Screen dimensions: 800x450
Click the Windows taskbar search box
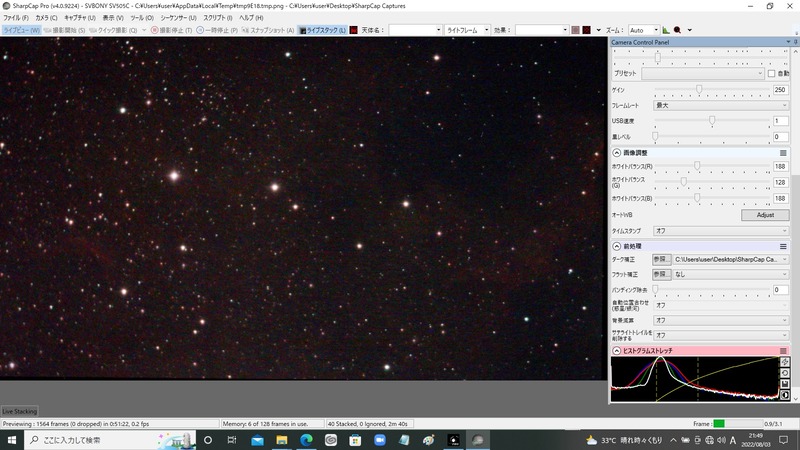pos(110,440)
